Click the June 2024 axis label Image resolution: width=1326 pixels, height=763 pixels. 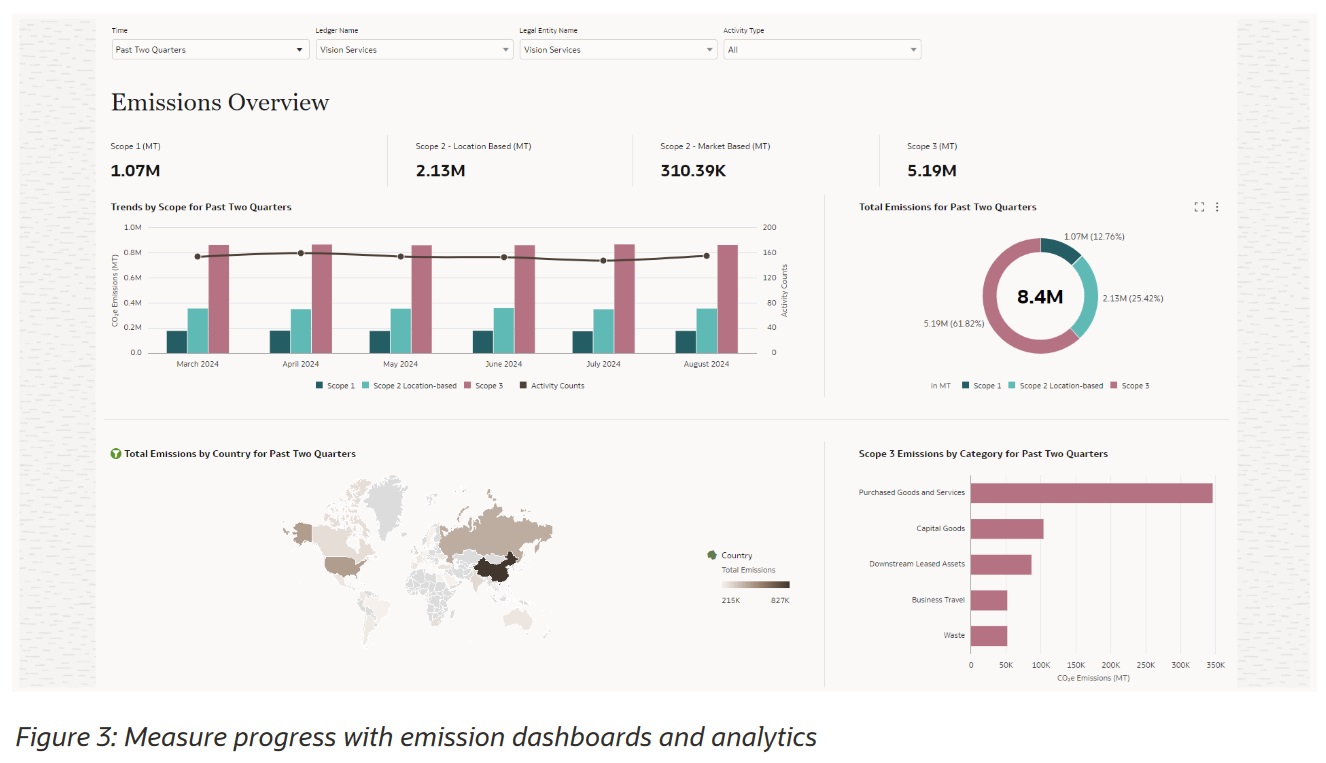[504, 364]
